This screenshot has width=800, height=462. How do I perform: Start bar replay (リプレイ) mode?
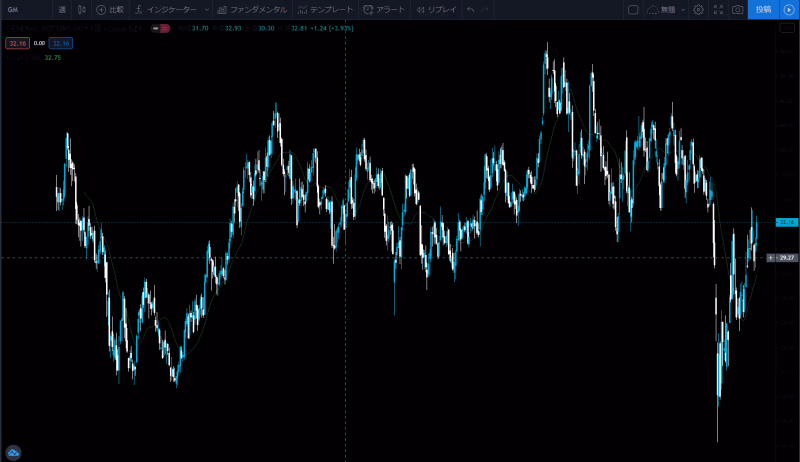coord(436,9)
